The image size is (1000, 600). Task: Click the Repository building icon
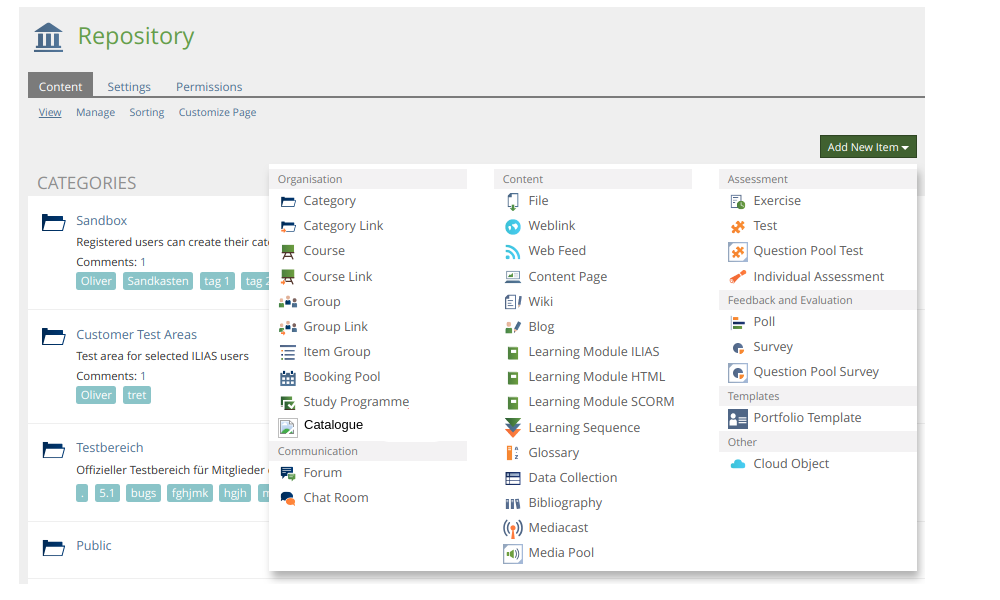pyautogui.click(x=48, y=37)
